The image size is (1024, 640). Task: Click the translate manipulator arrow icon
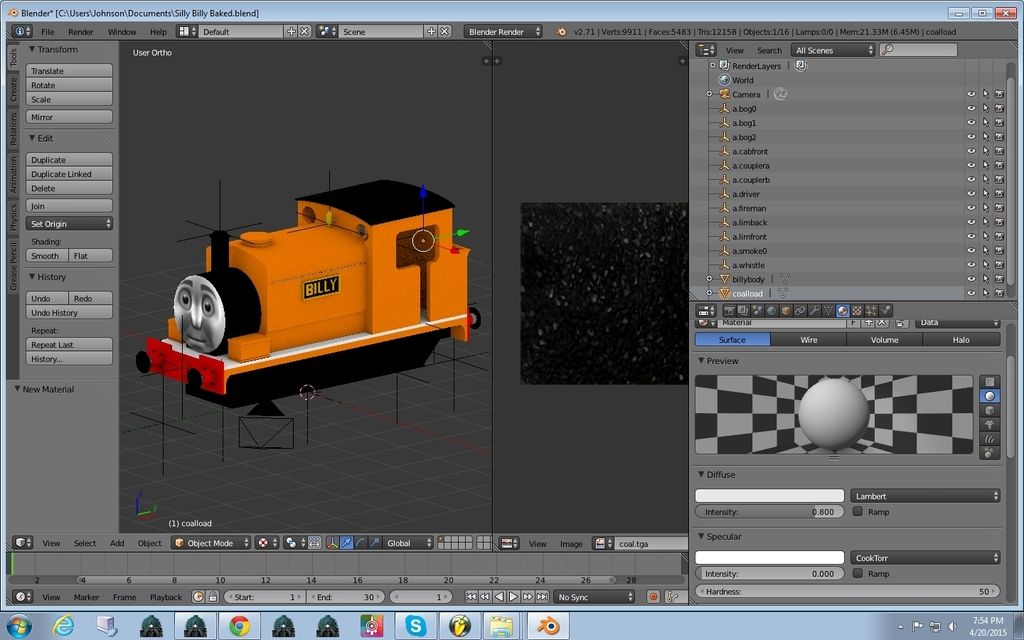[346, 543]
